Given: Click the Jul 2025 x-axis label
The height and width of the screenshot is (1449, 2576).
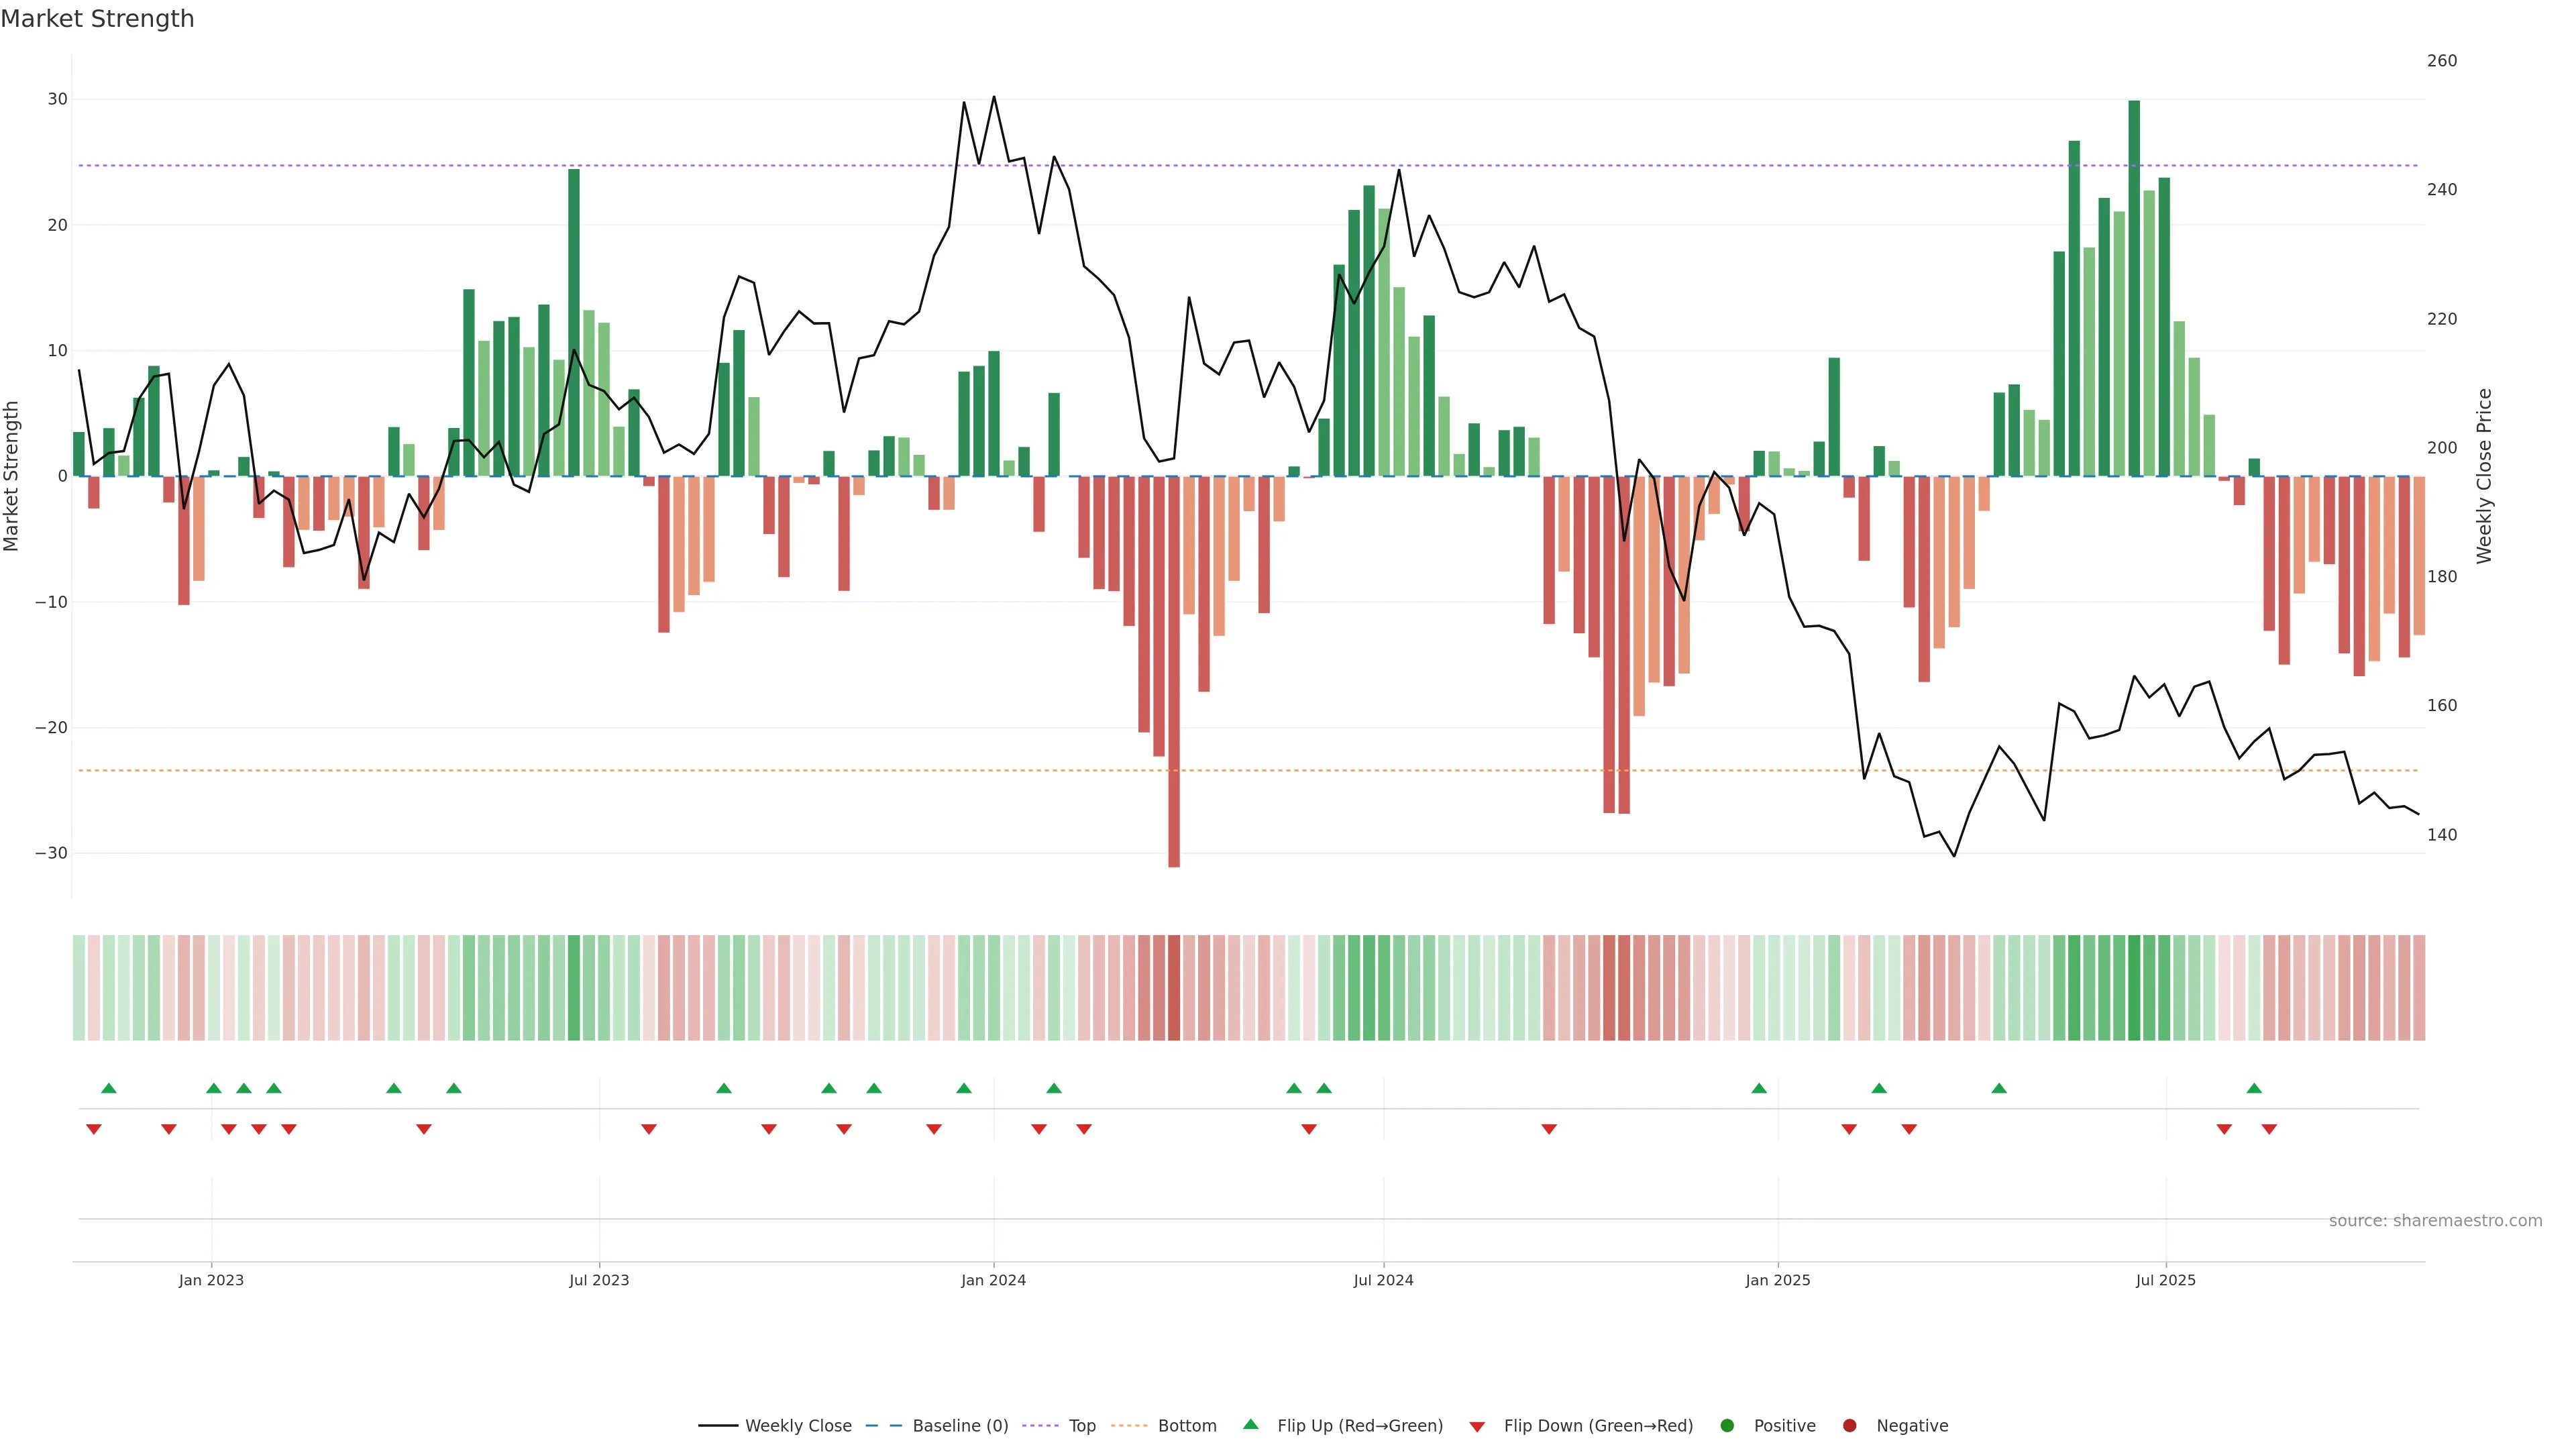Looking at the screenshot, I should click(x=2165, y=1280).
